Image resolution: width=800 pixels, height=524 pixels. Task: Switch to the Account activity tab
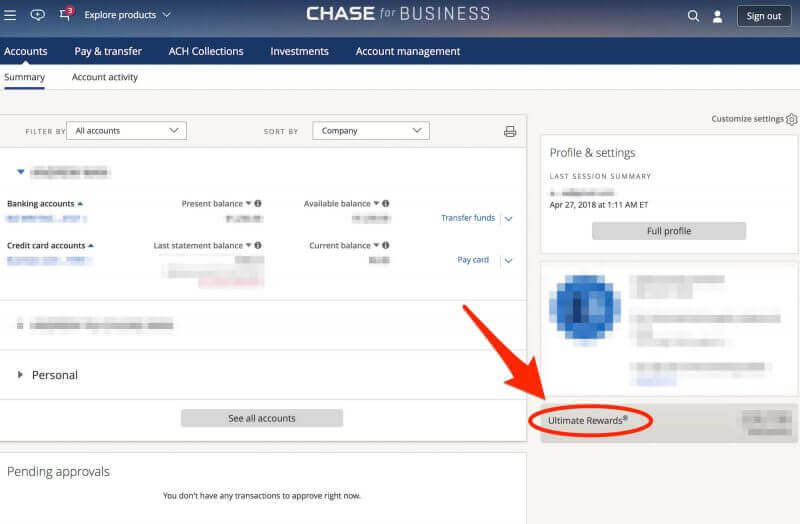(105, 77)
